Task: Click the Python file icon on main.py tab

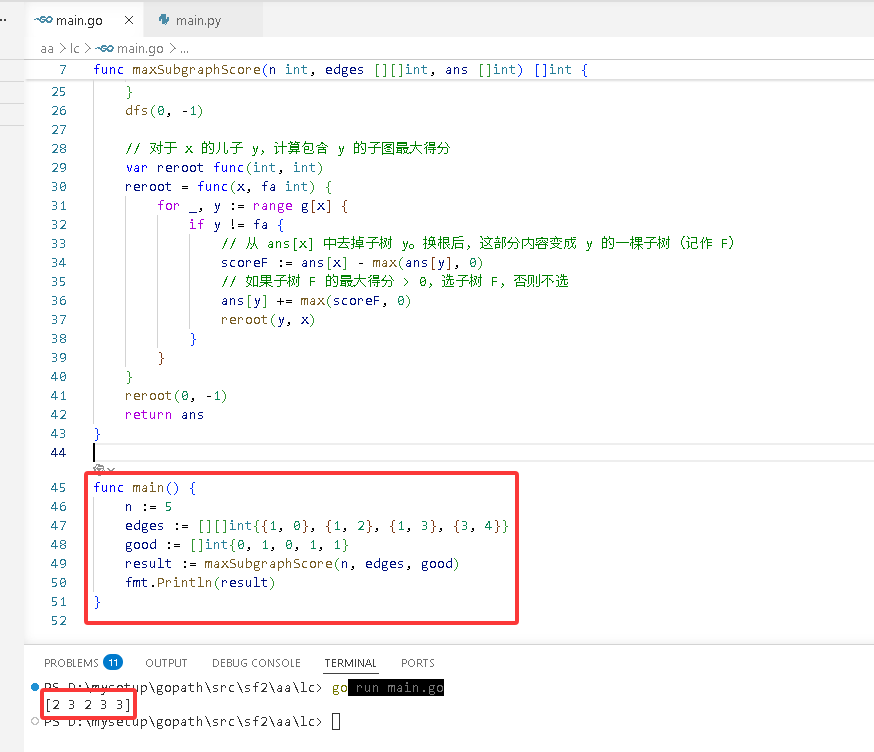Action: coord(164,20)
